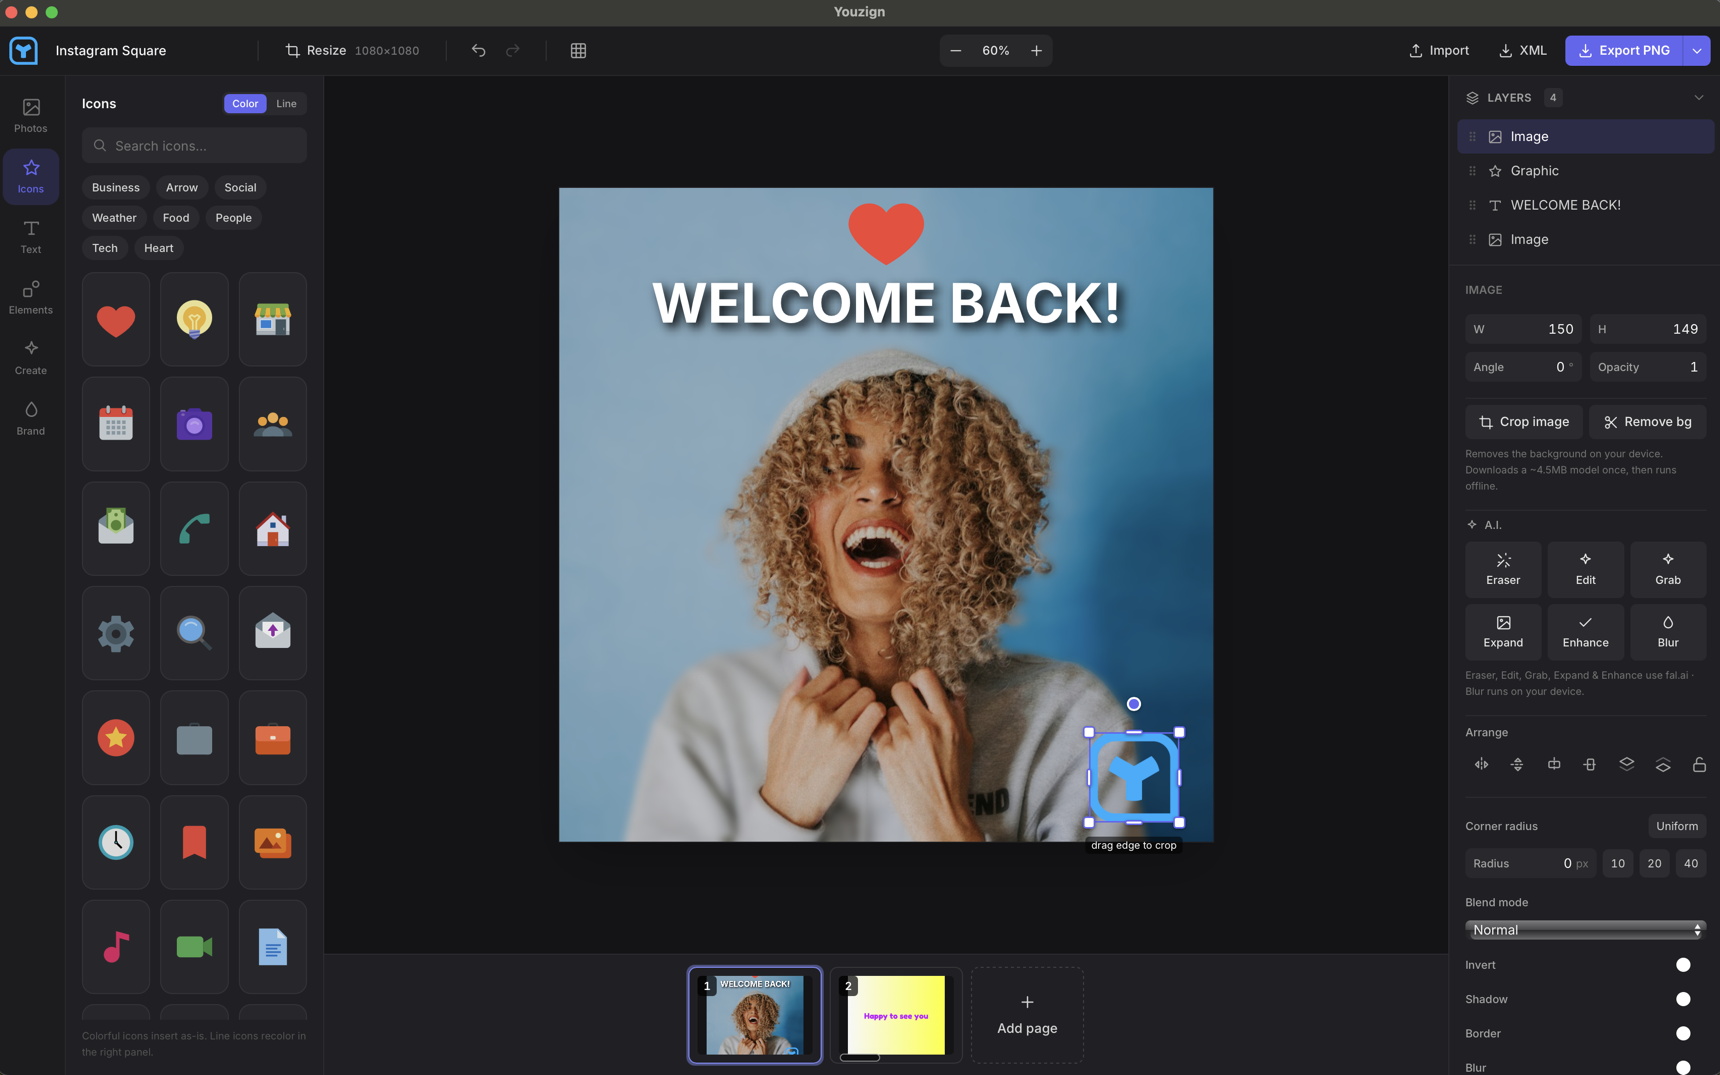Click the Remove bg button

point(1648,422)
